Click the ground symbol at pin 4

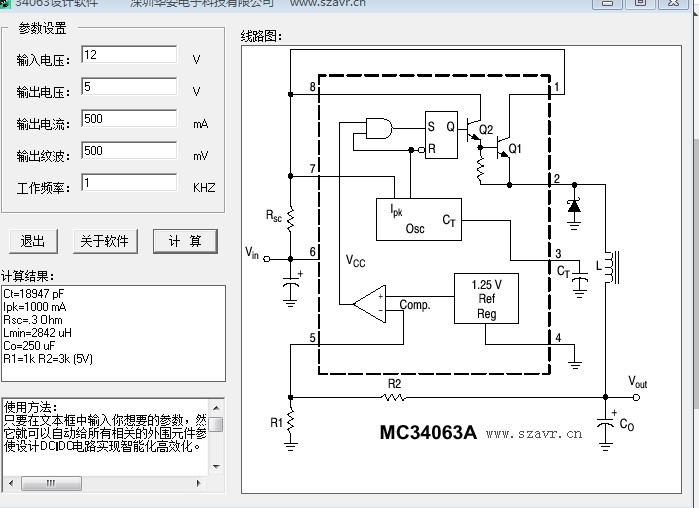tap(575, 365)
